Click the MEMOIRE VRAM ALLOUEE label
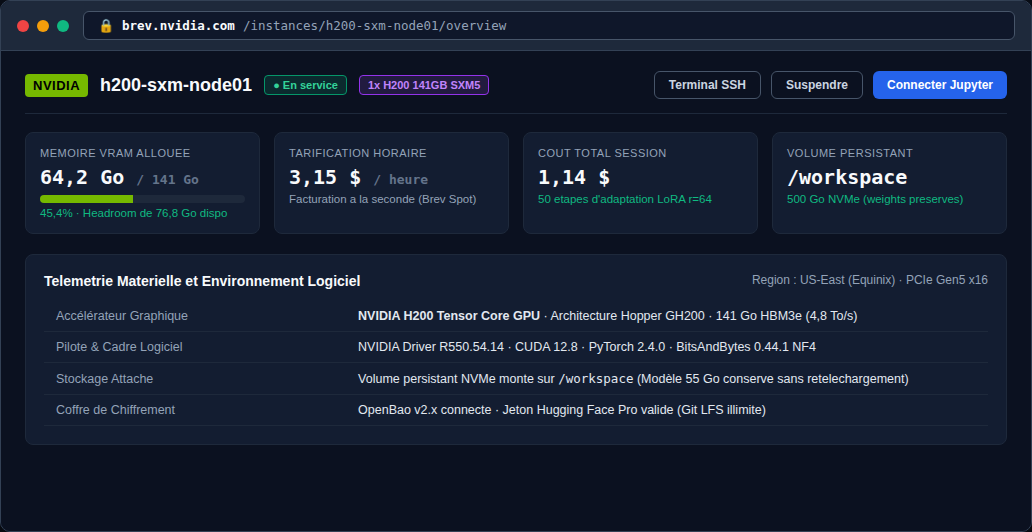1032x532 pixels. [115, 153]
